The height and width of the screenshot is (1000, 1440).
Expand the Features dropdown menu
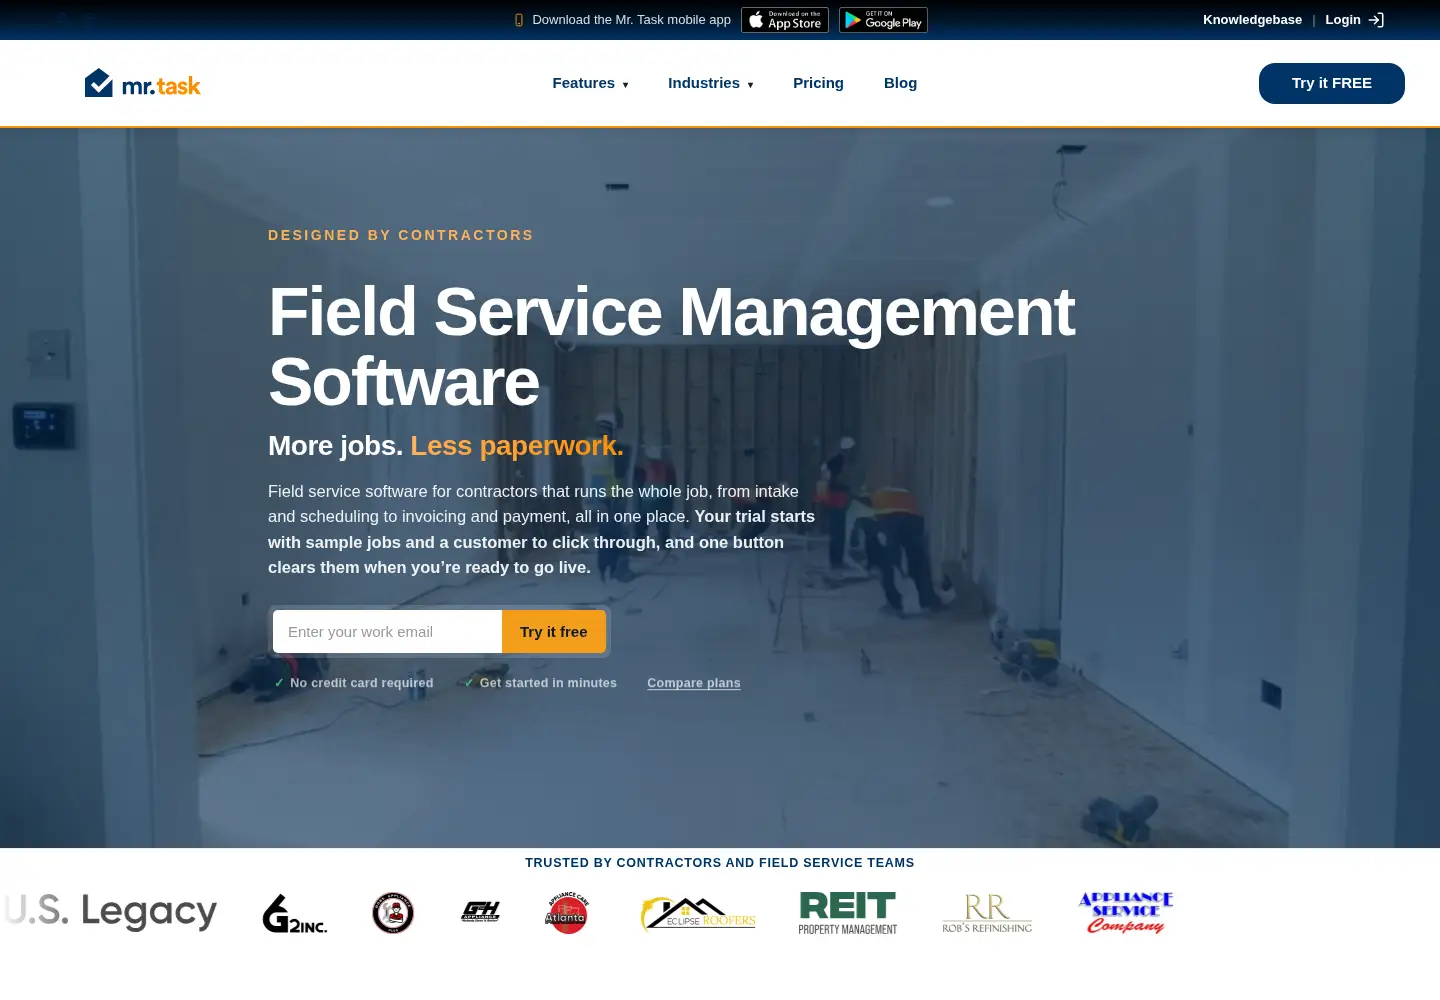tap(590, 83)
